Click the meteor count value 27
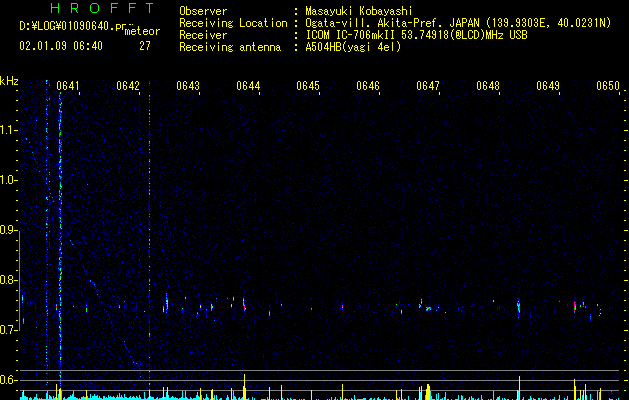The image size is (629, 400). 145,46
